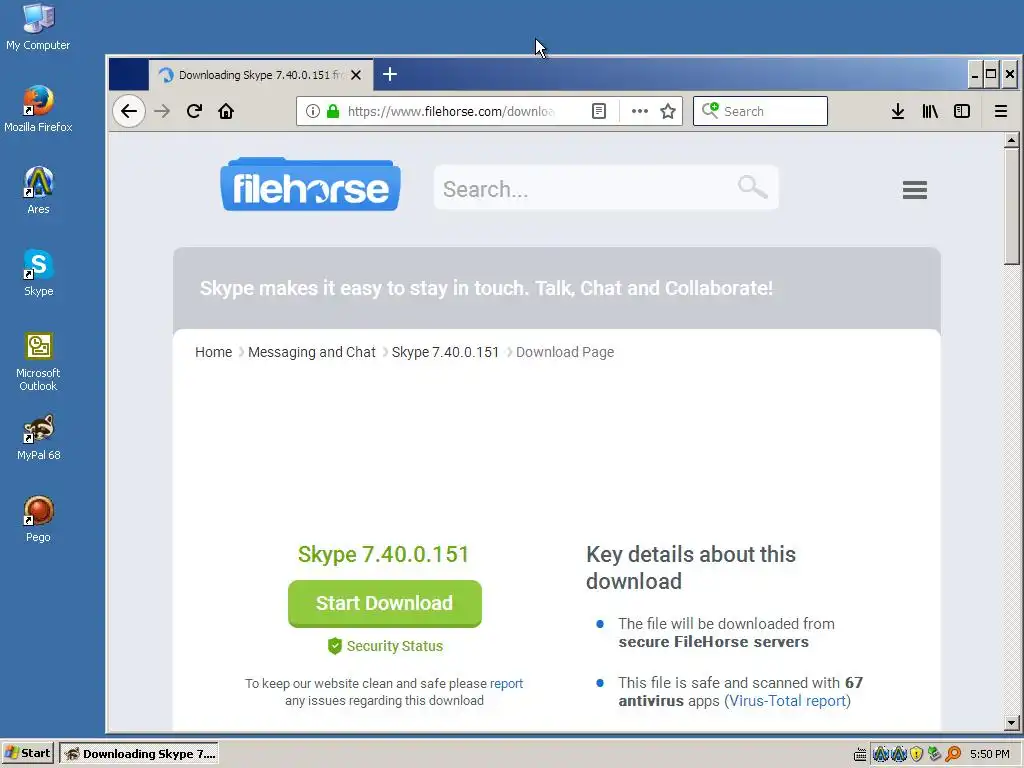The image size is (1024, 768).
Task: Go to browser home page
Action: [x=226, y=111]
